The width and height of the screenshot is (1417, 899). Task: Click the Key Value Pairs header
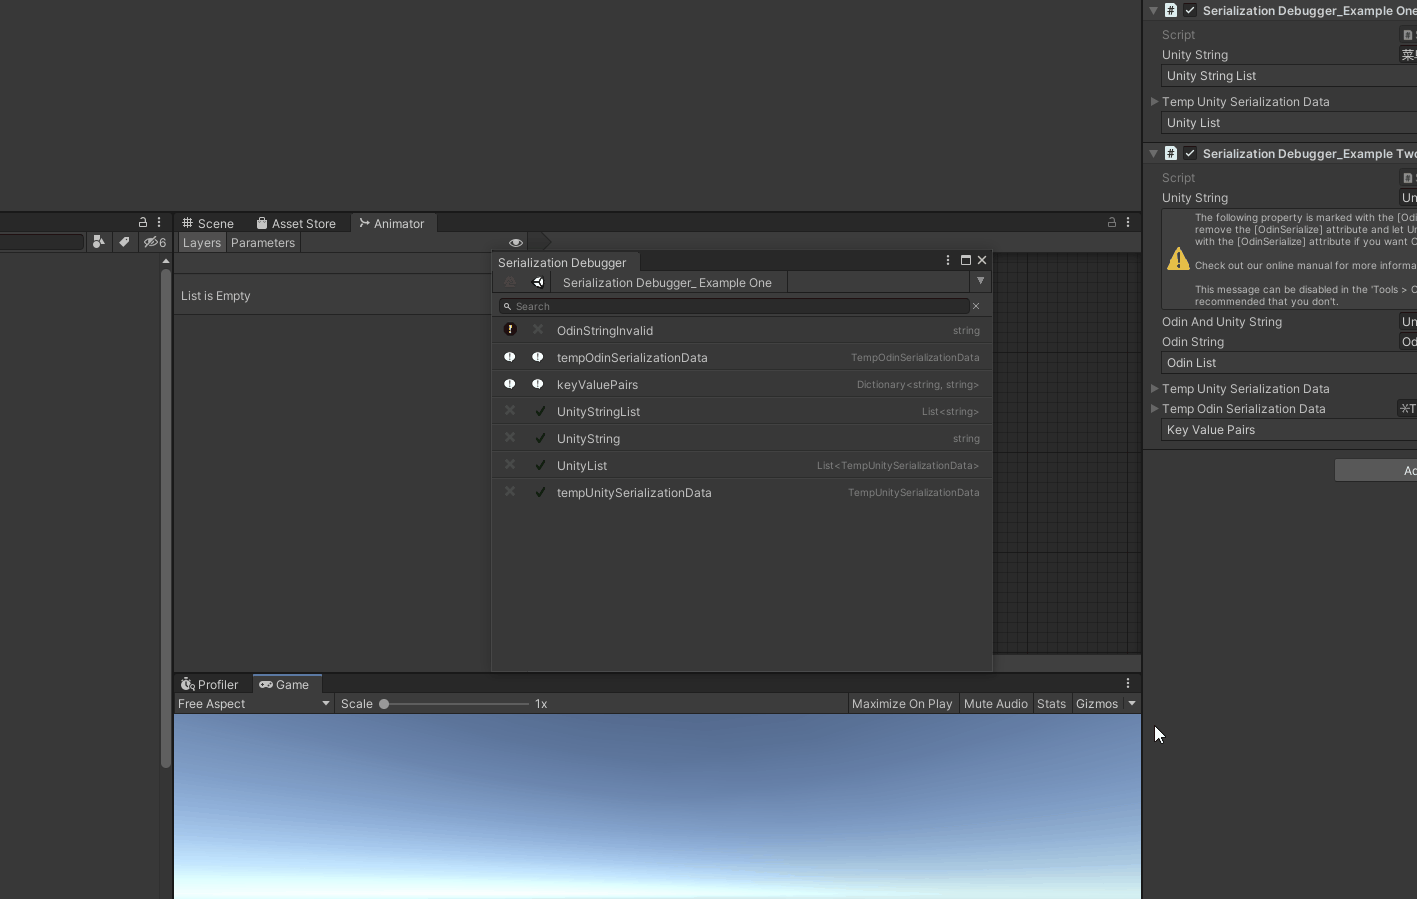[x=1289, y=430]
